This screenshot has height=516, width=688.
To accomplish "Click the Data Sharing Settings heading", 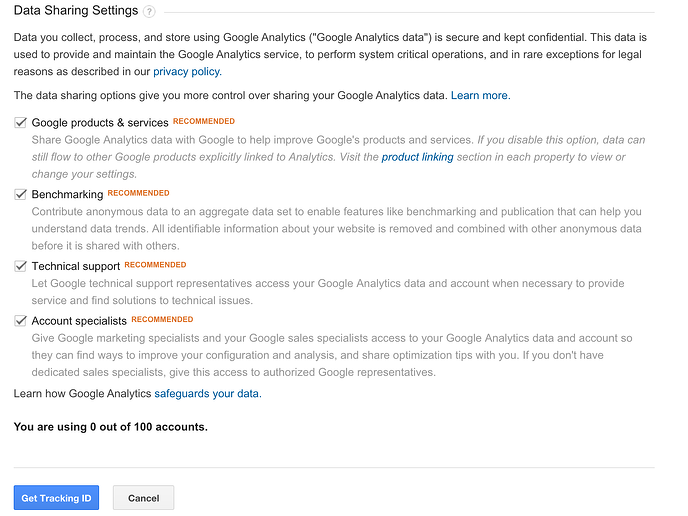I will (x=76, y=10).
